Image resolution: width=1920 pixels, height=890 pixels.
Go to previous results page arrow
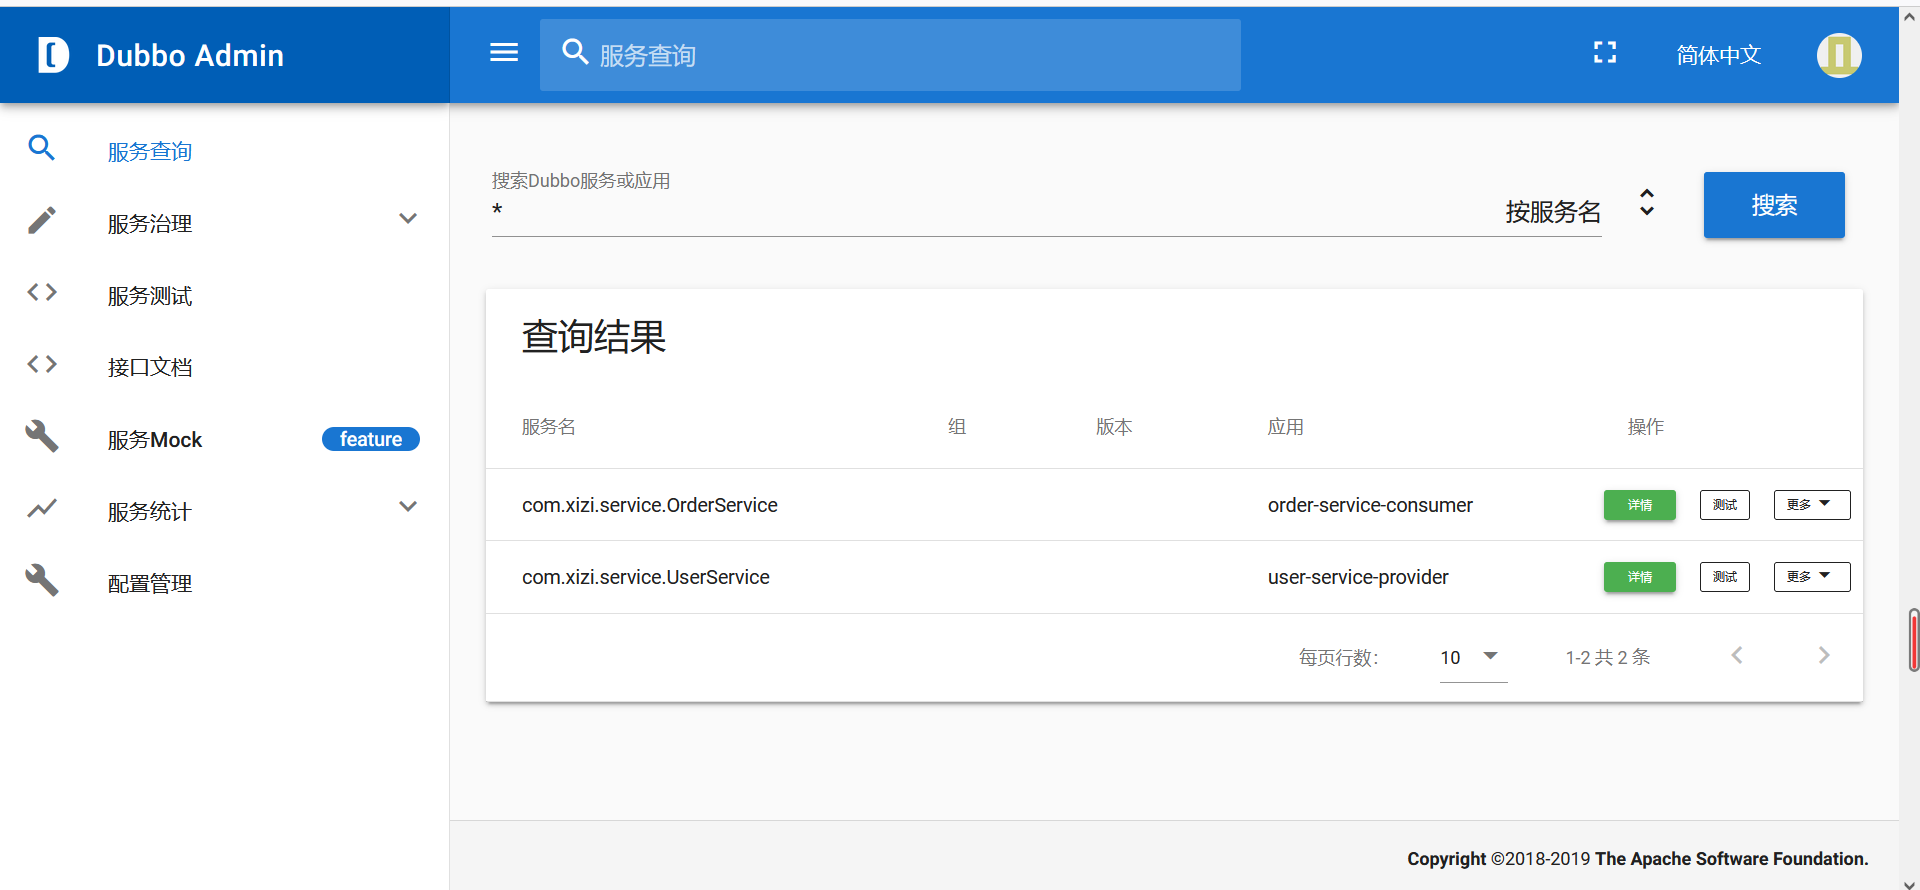point(1737,655)
